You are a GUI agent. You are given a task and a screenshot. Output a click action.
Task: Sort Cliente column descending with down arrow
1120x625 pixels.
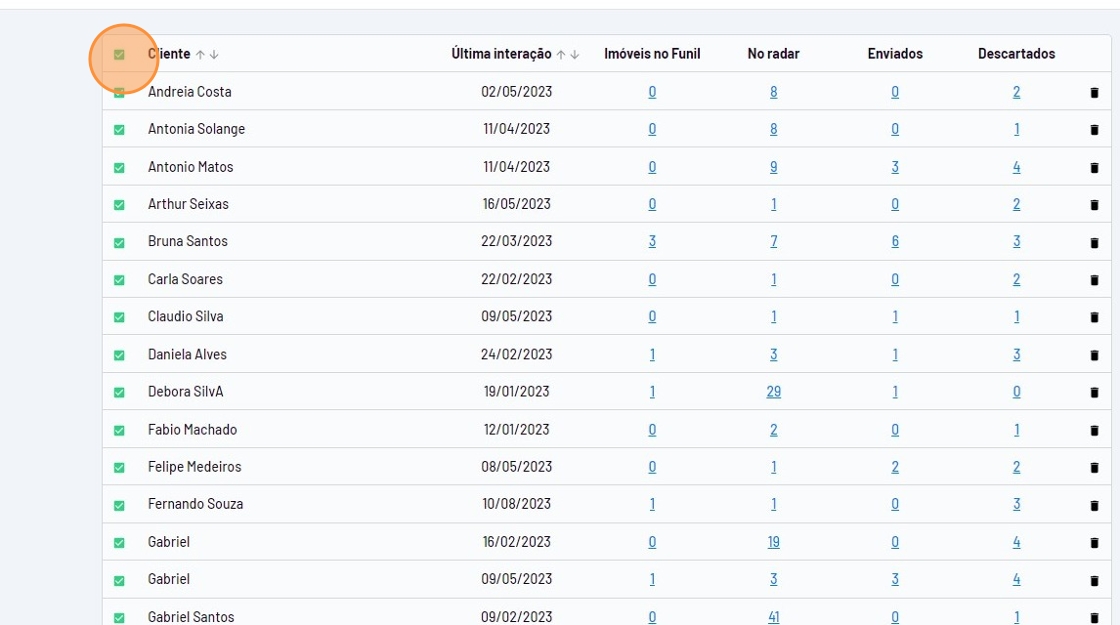(x=214, y=55)
